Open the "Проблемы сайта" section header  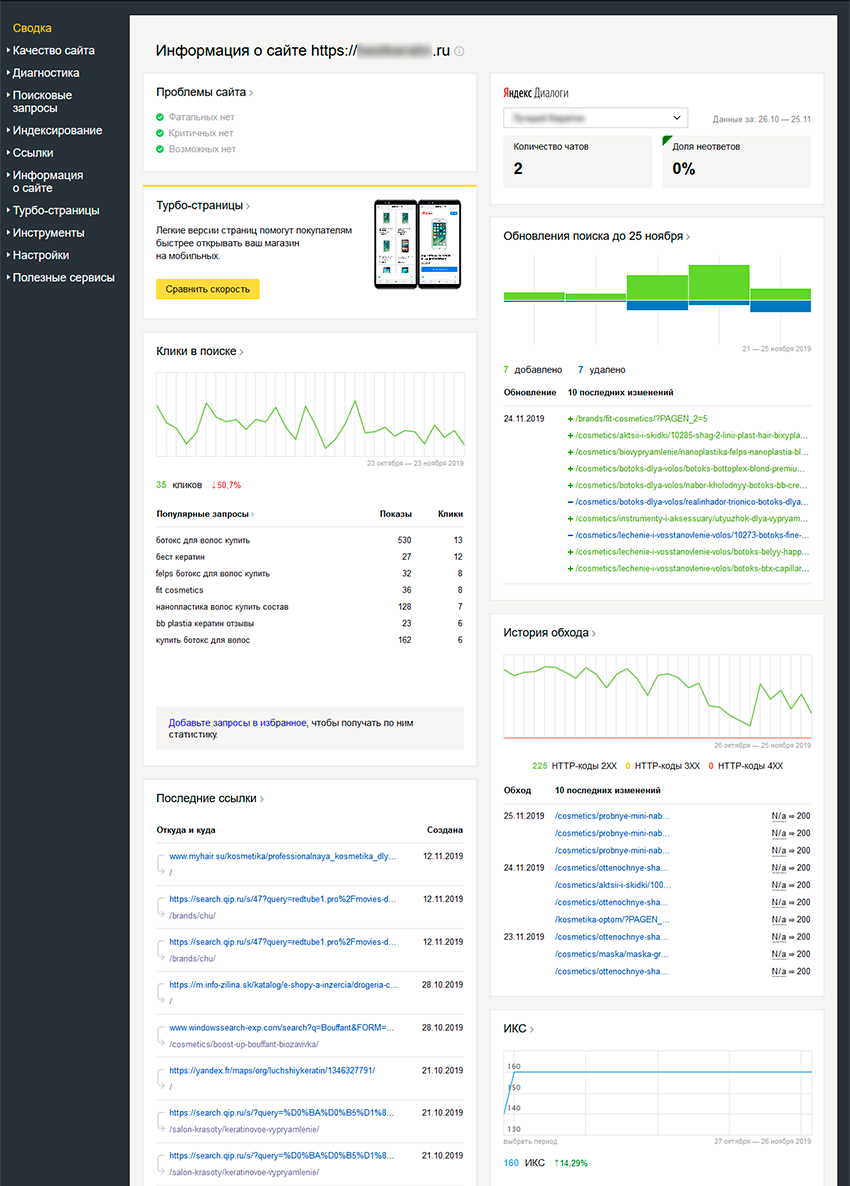pos(204,93)
